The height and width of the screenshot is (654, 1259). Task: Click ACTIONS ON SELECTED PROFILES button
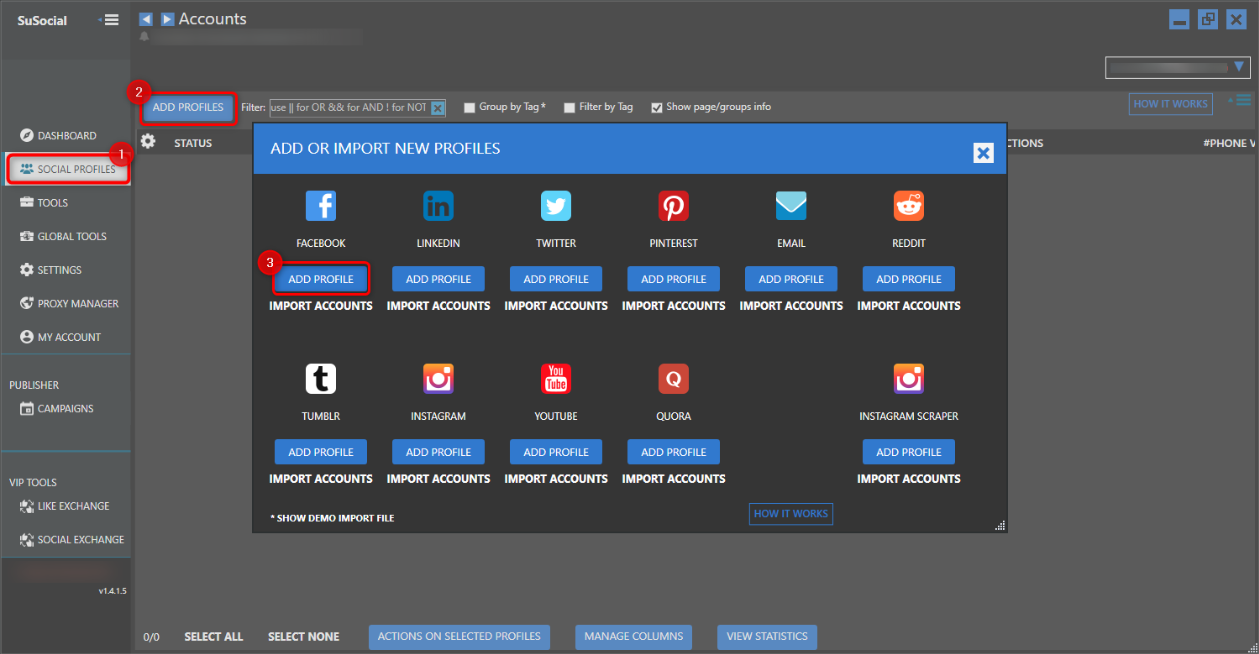click(x=459, y=636)
